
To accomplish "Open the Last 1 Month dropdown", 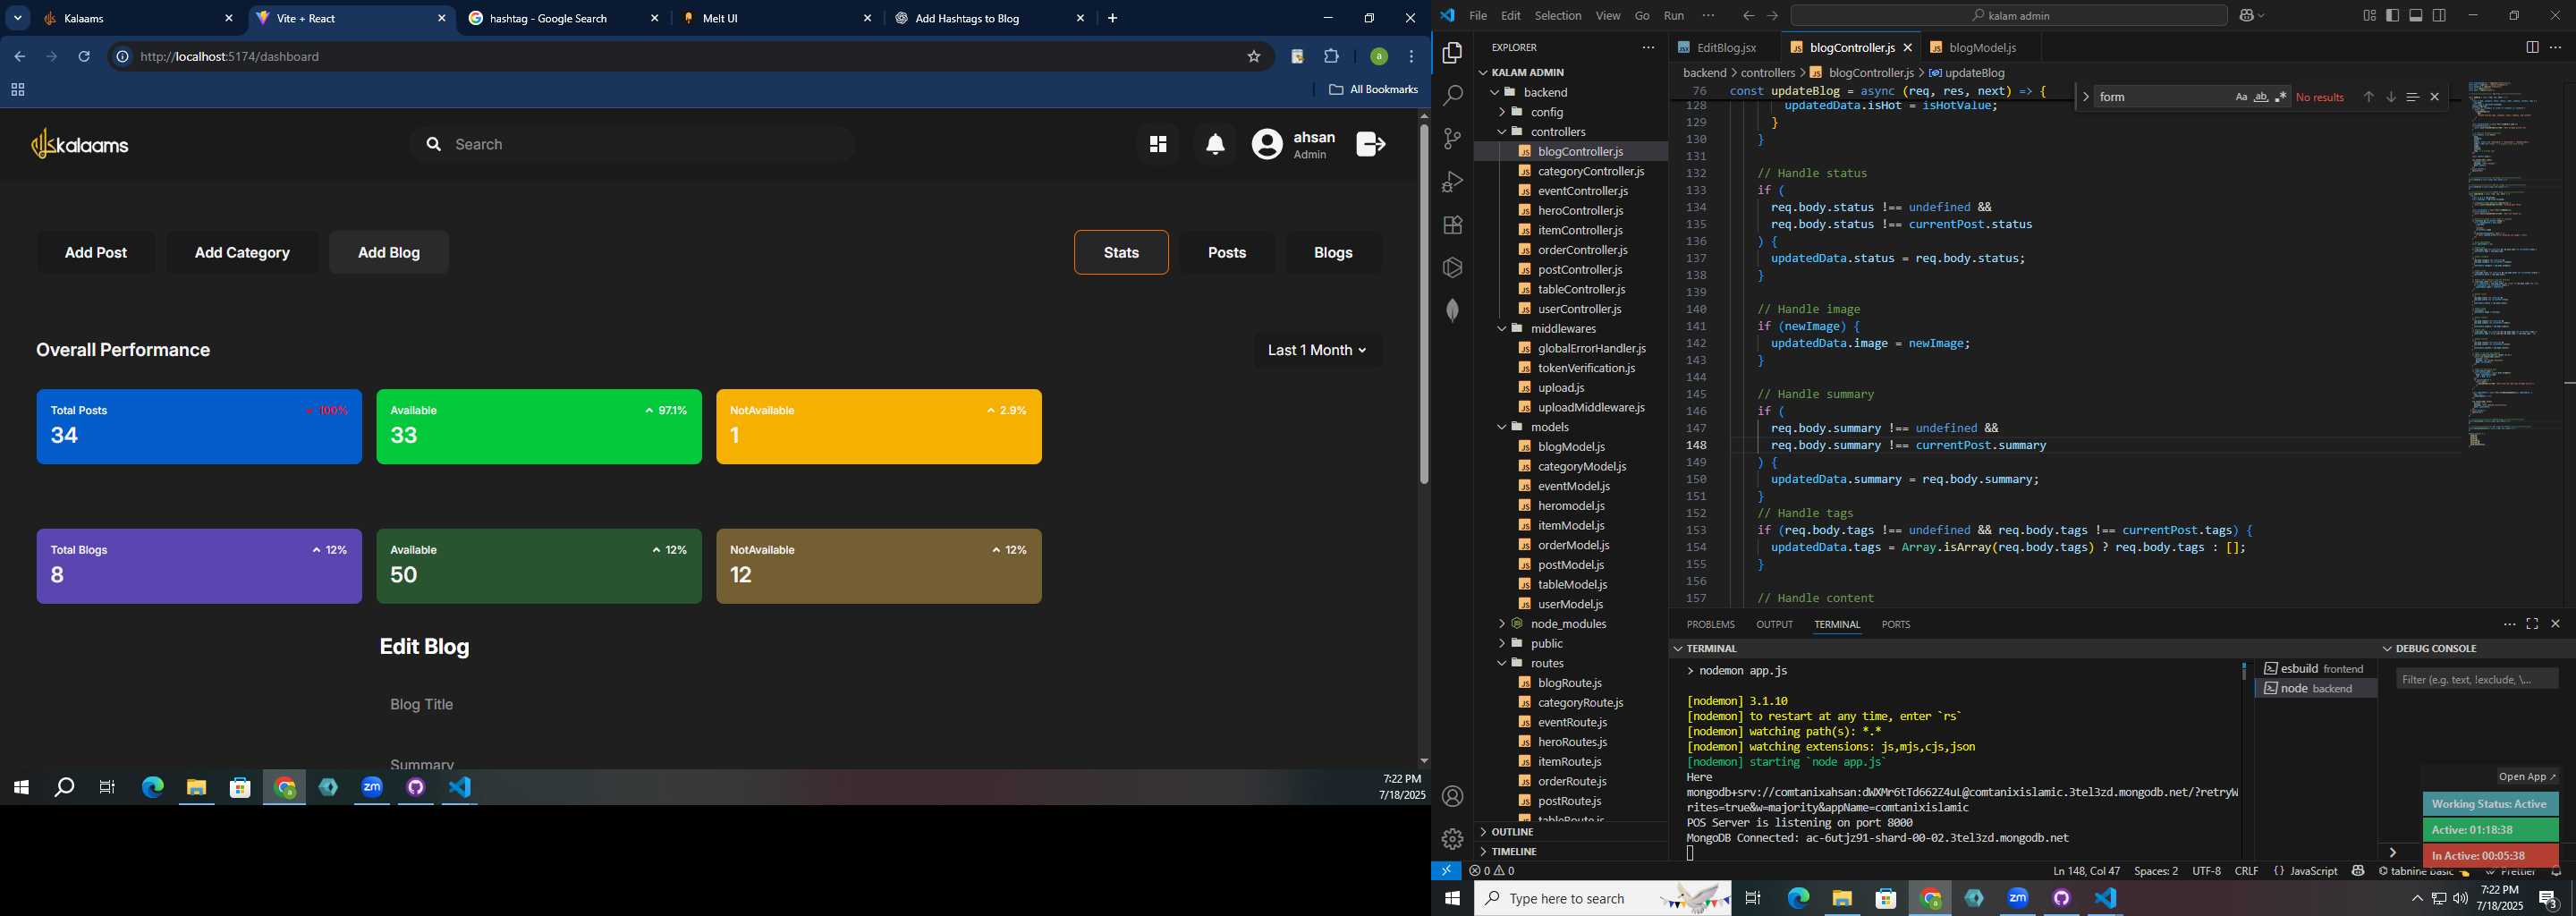I will click(1318, 350).
